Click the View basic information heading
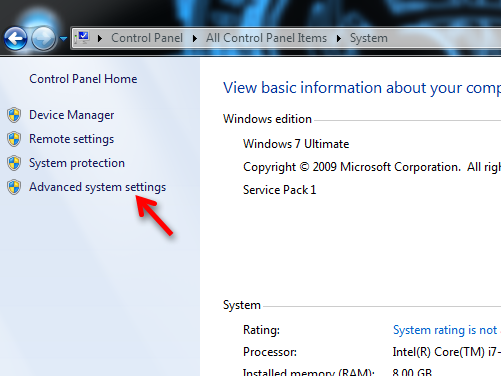The width and height of the screenshot is (501, 376). click(x=362, y=88)
